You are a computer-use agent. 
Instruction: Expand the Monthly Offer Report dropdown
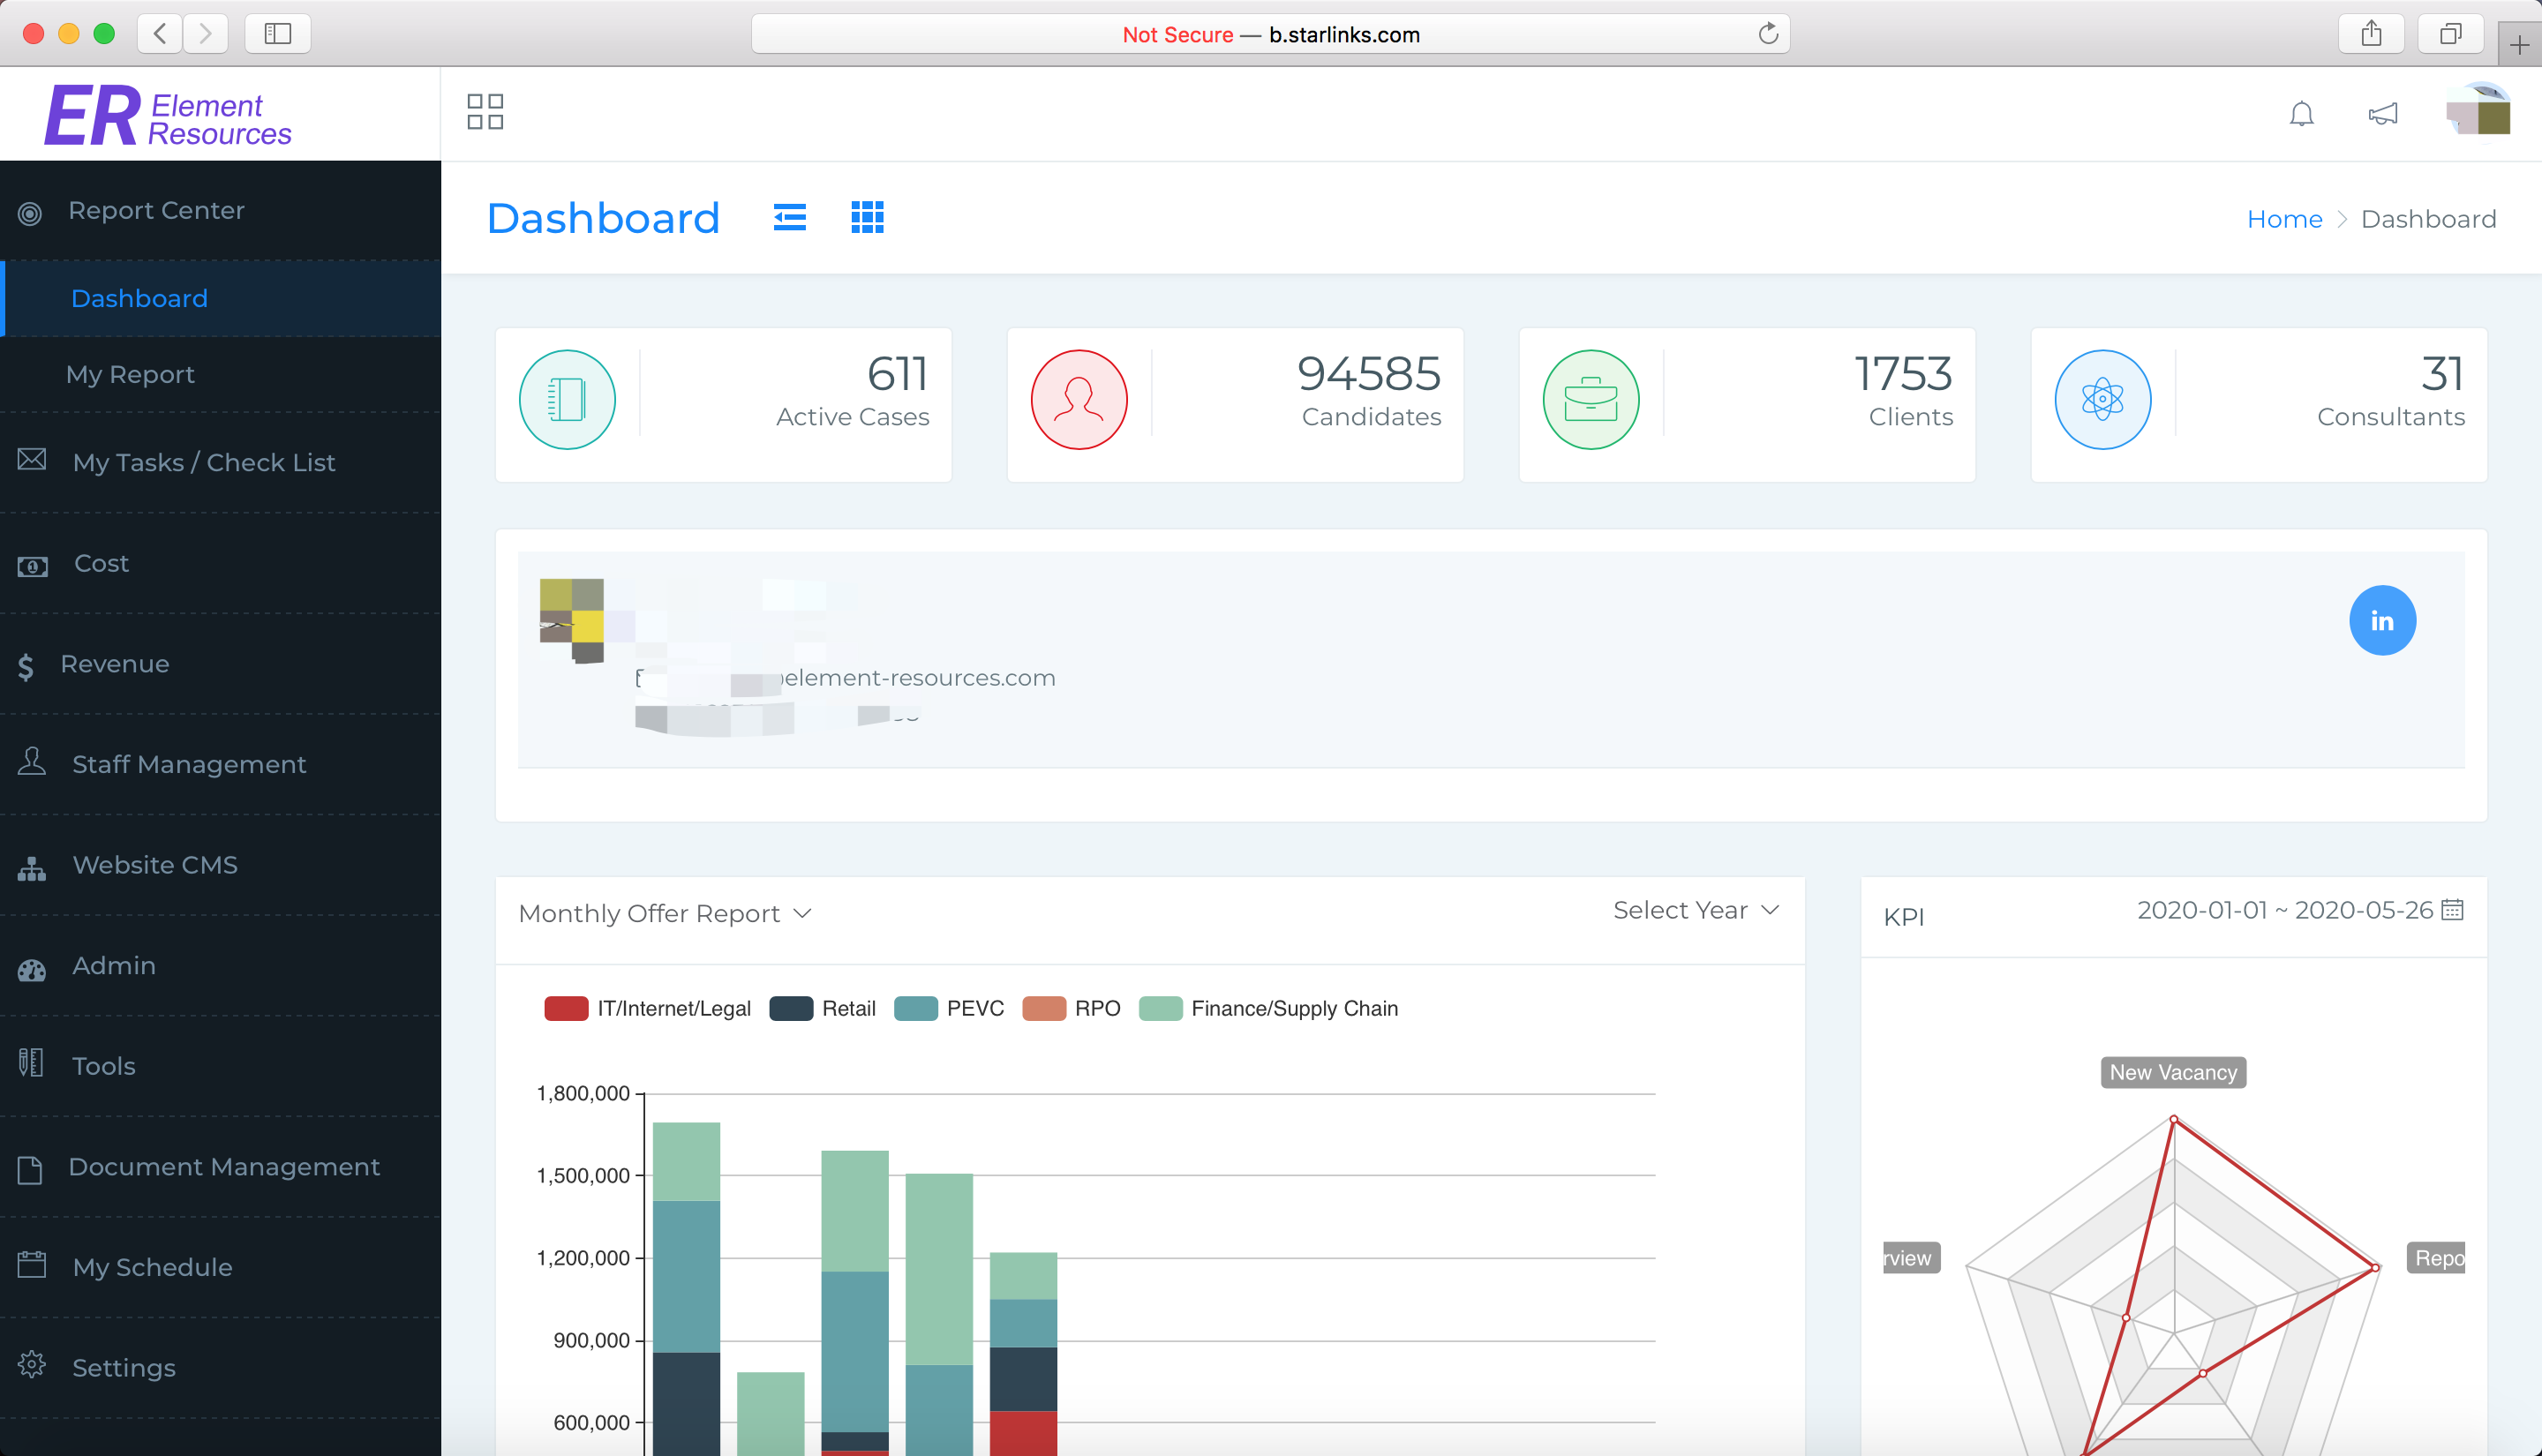click(x=665, y=913)
